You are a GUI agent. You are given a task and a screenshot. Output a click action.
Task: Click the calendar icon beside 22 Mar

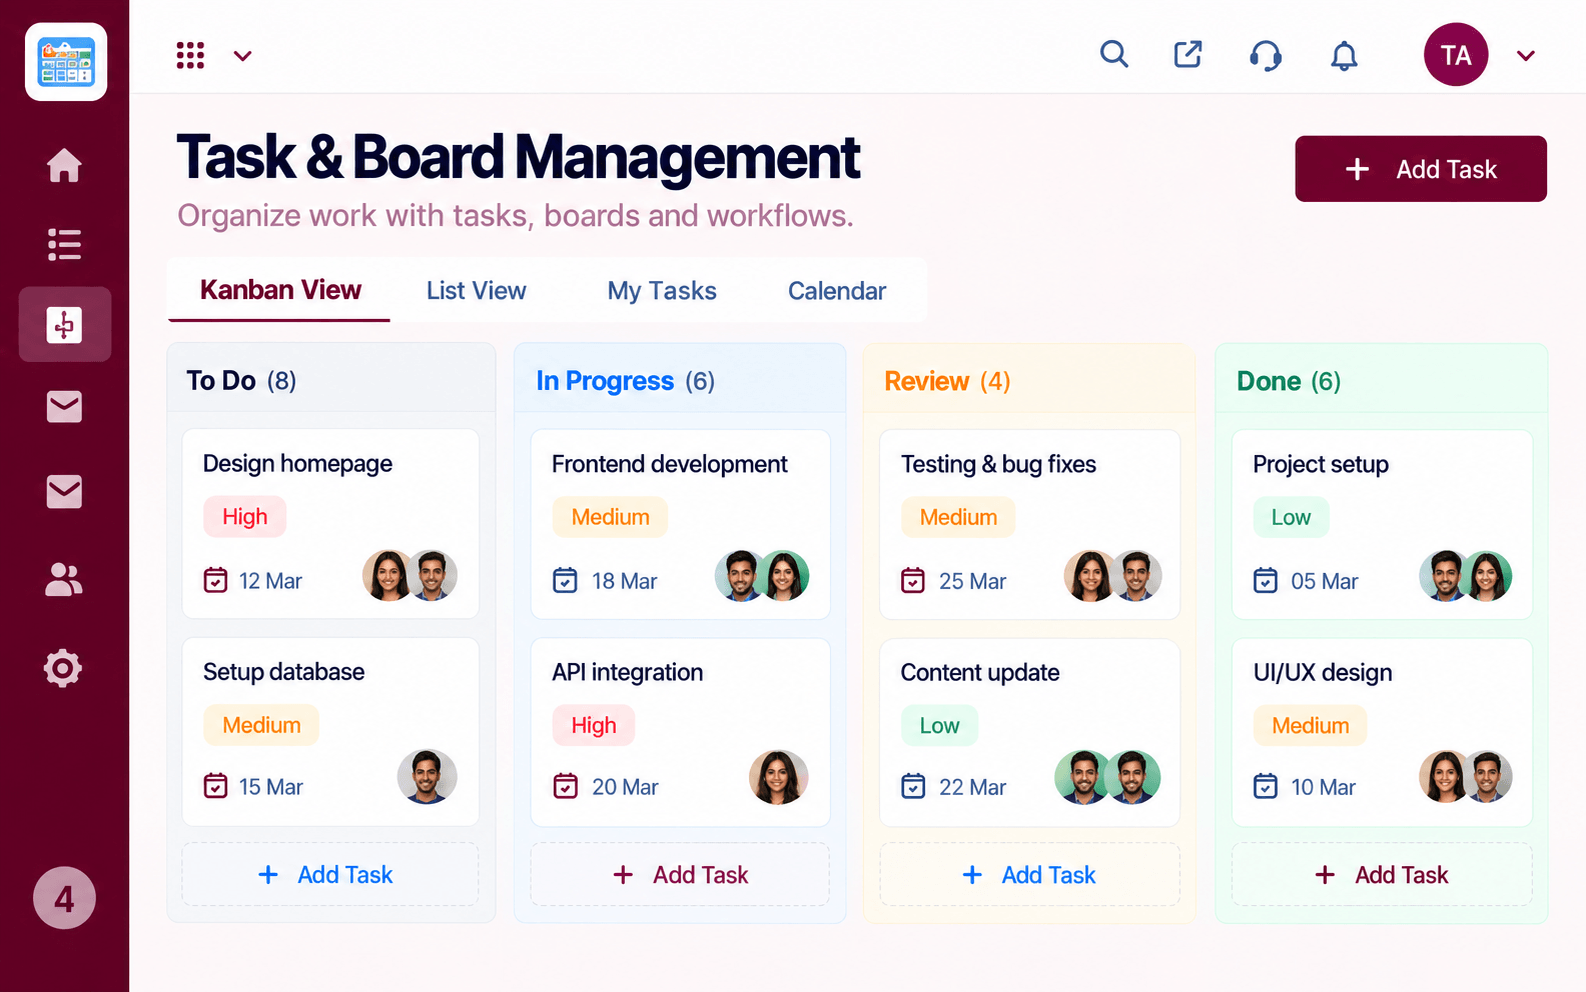pos(913,786)
